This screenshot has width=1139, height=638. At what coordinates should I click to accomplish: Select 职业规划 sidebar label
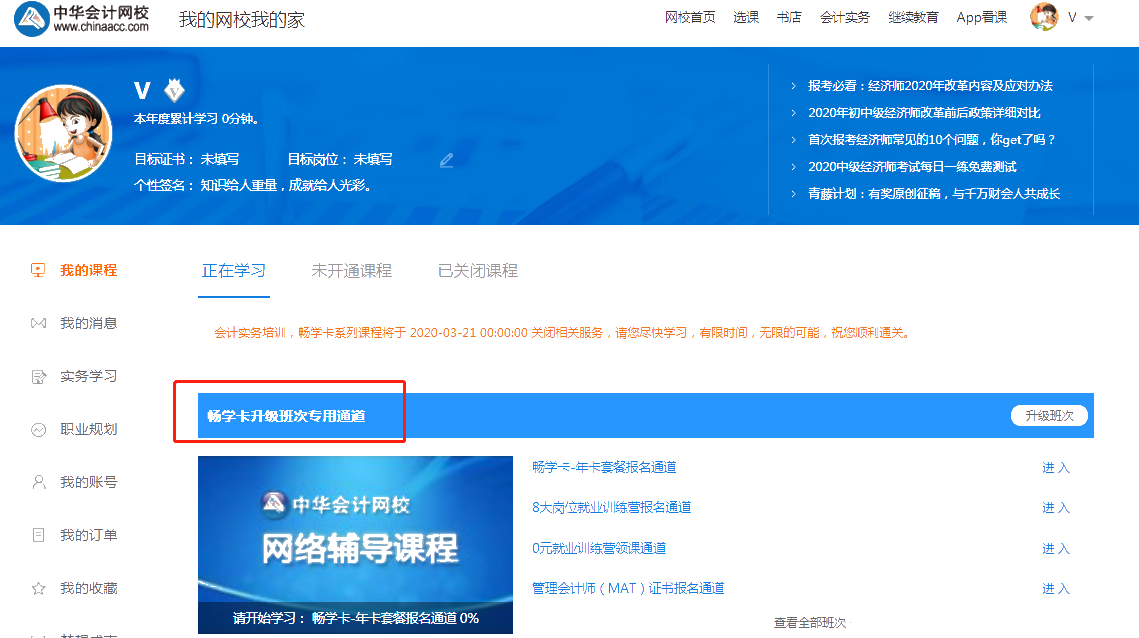89,429
